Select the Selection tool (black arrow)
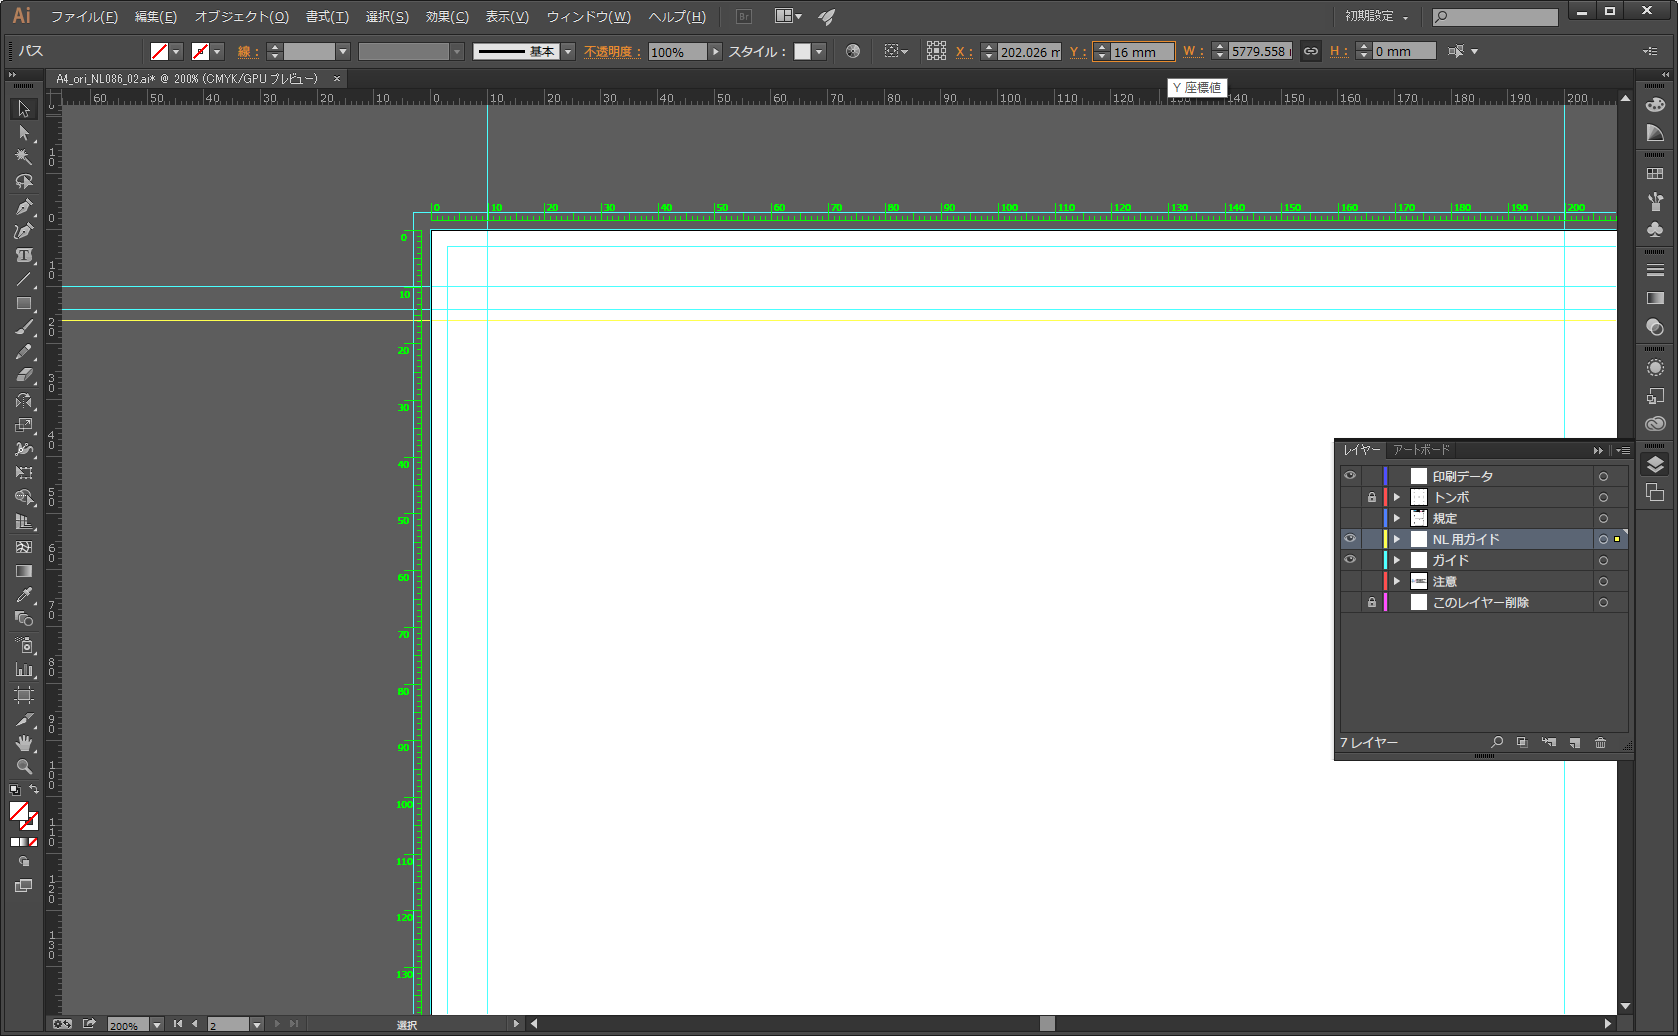The image size is (1678, 1036). pyautogui.click(x=24, y=108)
